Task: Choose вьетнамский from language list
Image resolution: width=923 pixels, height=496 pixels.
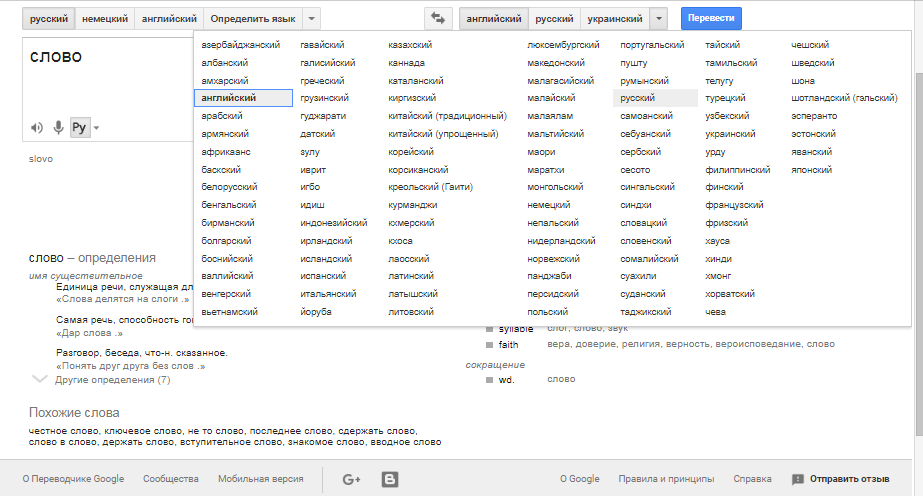Action: [230, 312]
